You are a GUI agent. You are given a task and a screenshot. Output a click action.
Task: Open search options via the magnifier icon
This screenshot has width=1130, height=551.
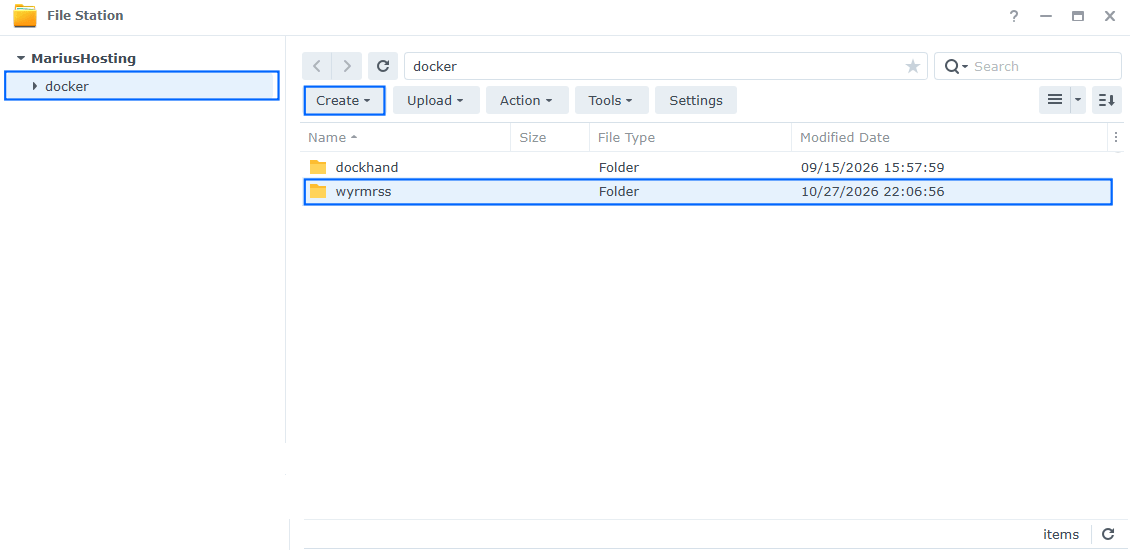pyautogui.click(x=956, y=66)
